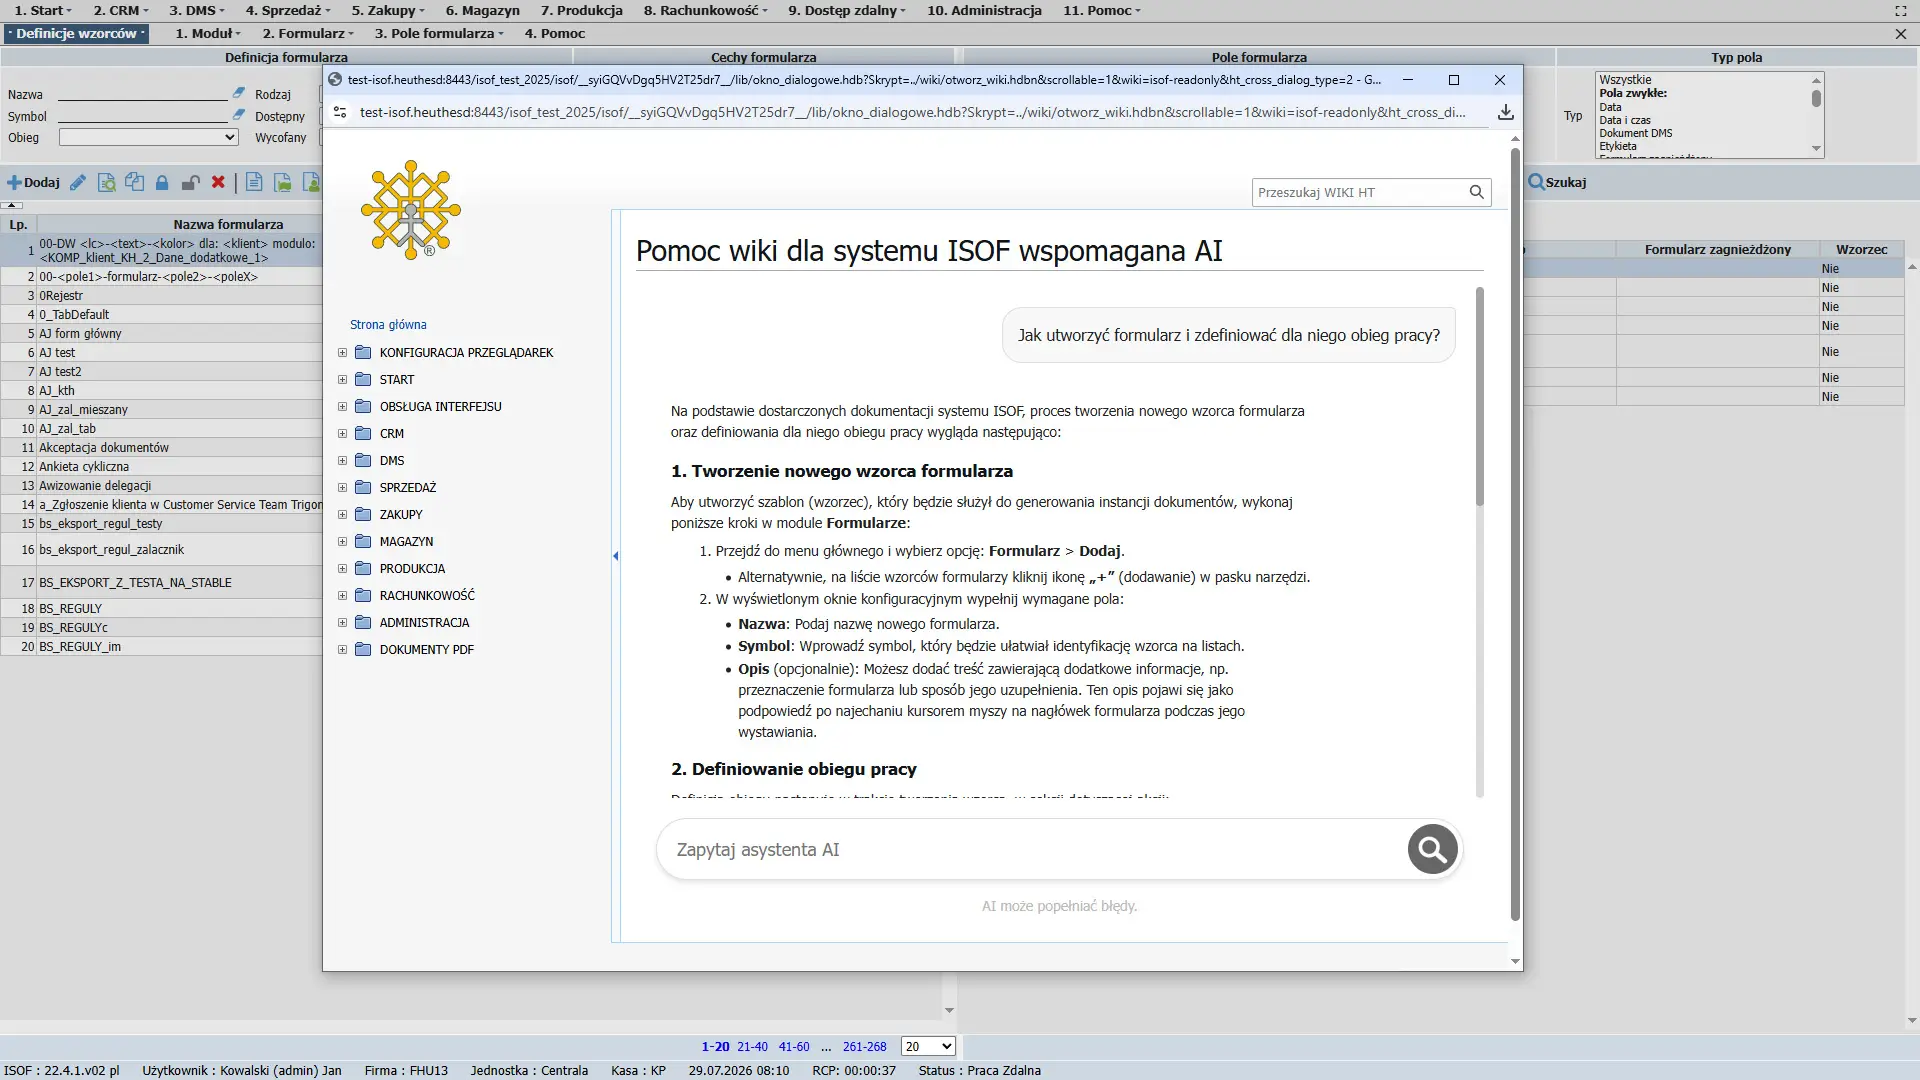This screenshot has height=1080, width=1920.
Task: Click the ISOF wiki logo
Action: (411, 209)
